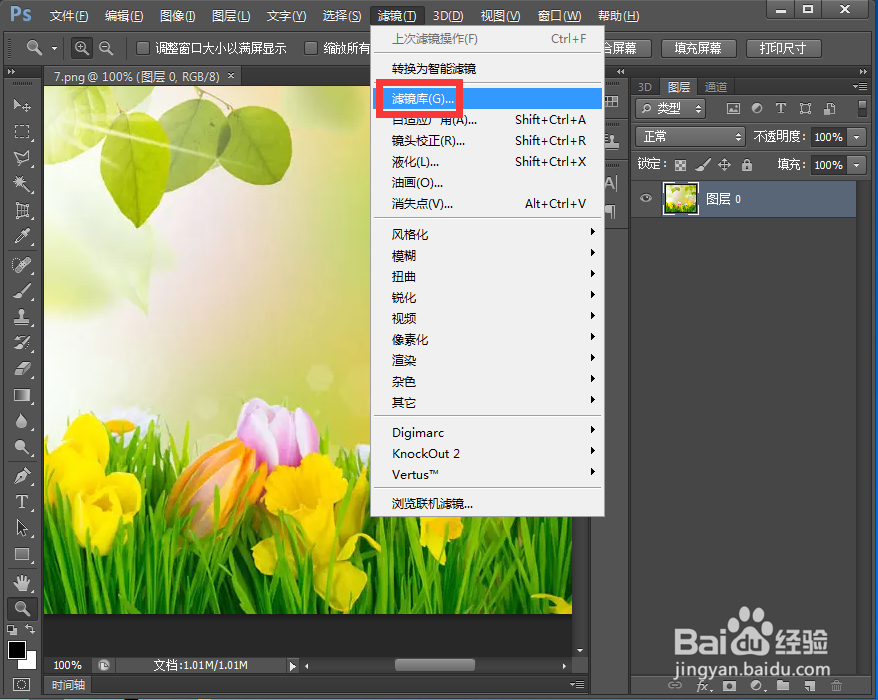Enable the Lock all padlock on layers panel
878x700 pixels.
pos(746,165)
